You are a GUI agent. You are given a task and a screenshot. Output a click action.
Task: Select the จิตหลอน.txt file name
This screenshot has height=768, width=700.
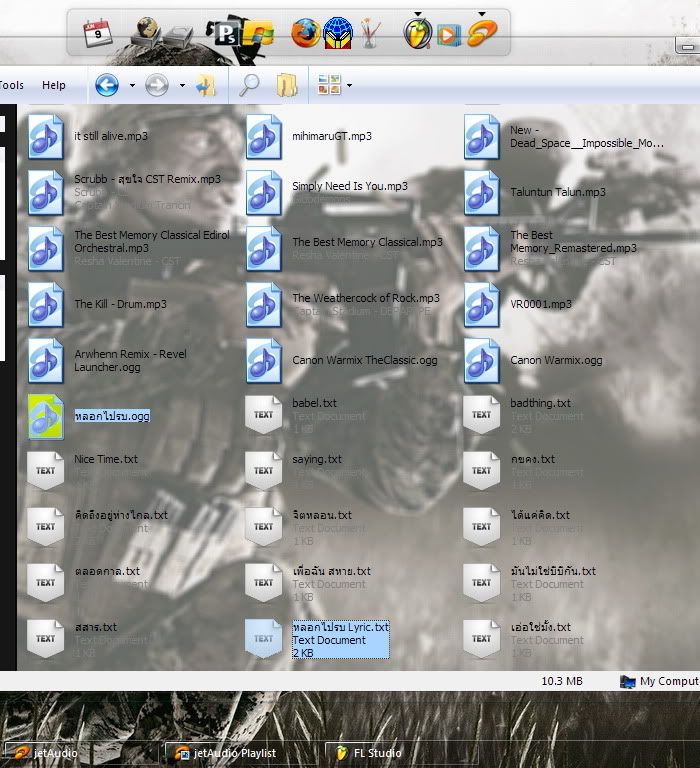(x=322, y=515)
